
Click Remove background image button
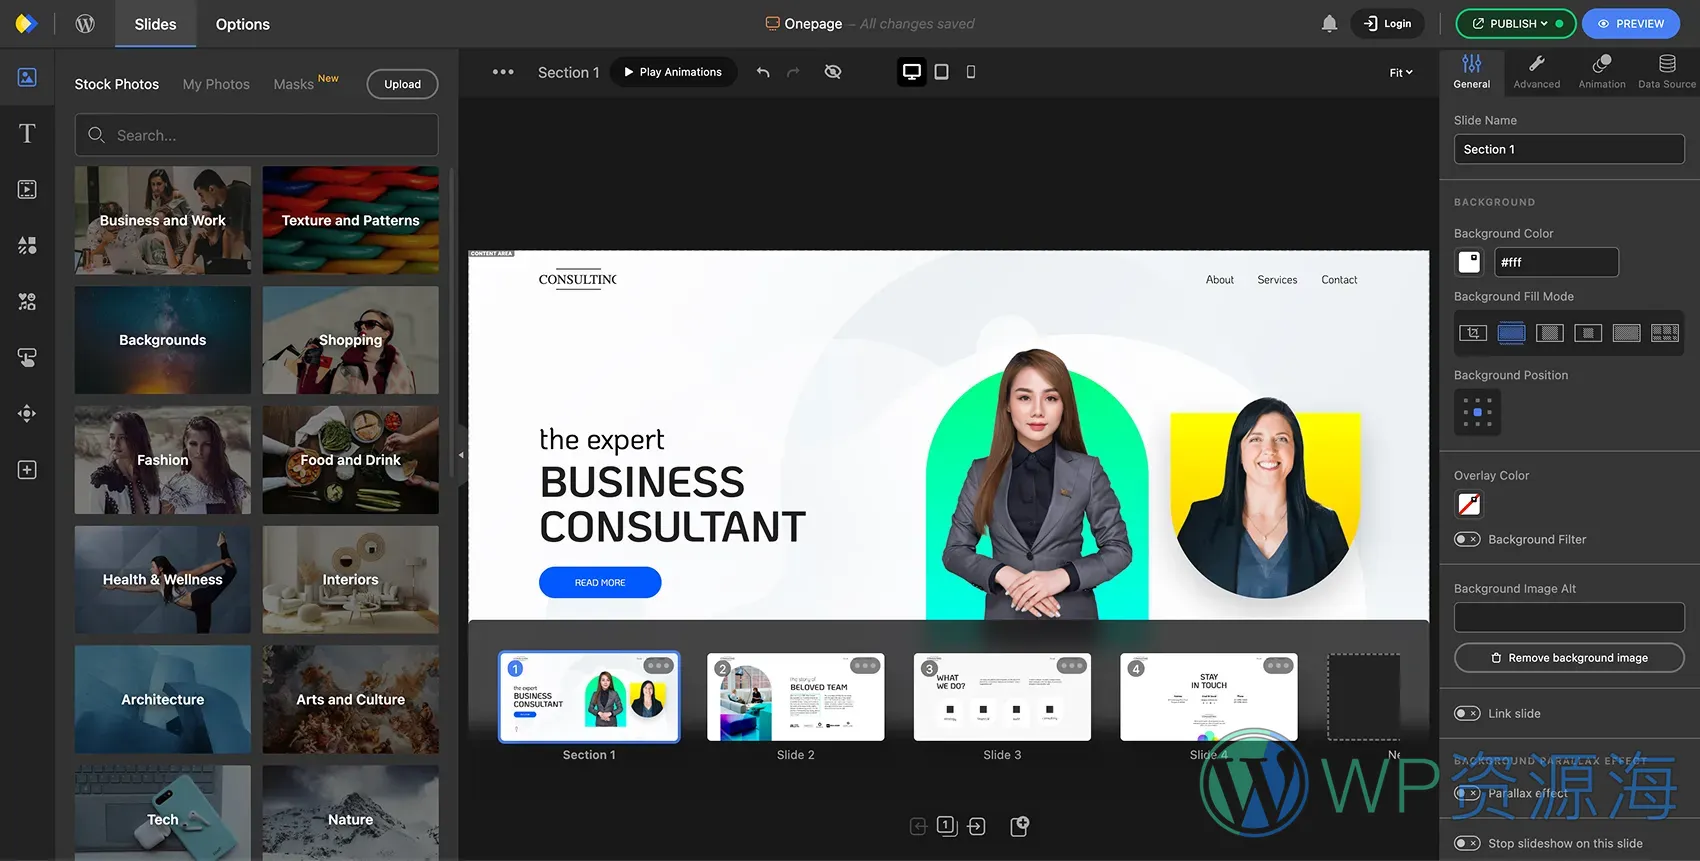(x=1569, y=658)
